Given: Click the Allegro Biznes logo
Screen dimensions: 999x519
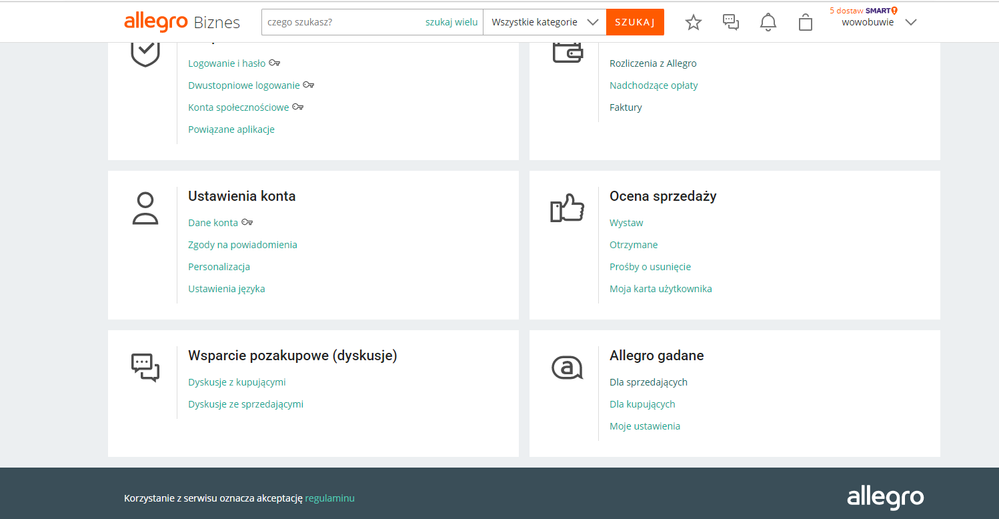Looking at the screenshot, I should [x=181, y=22].
